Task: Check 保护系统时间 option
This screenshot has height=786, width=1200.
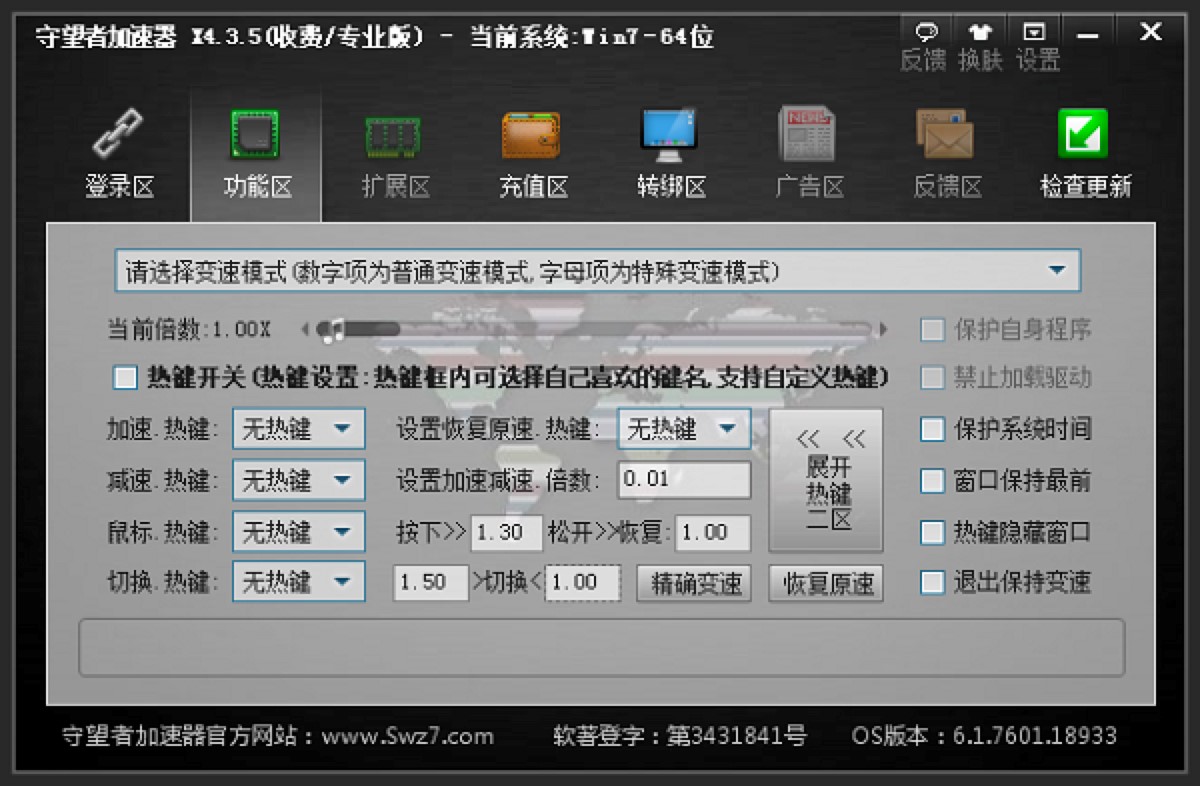Action: pos(932,430)
